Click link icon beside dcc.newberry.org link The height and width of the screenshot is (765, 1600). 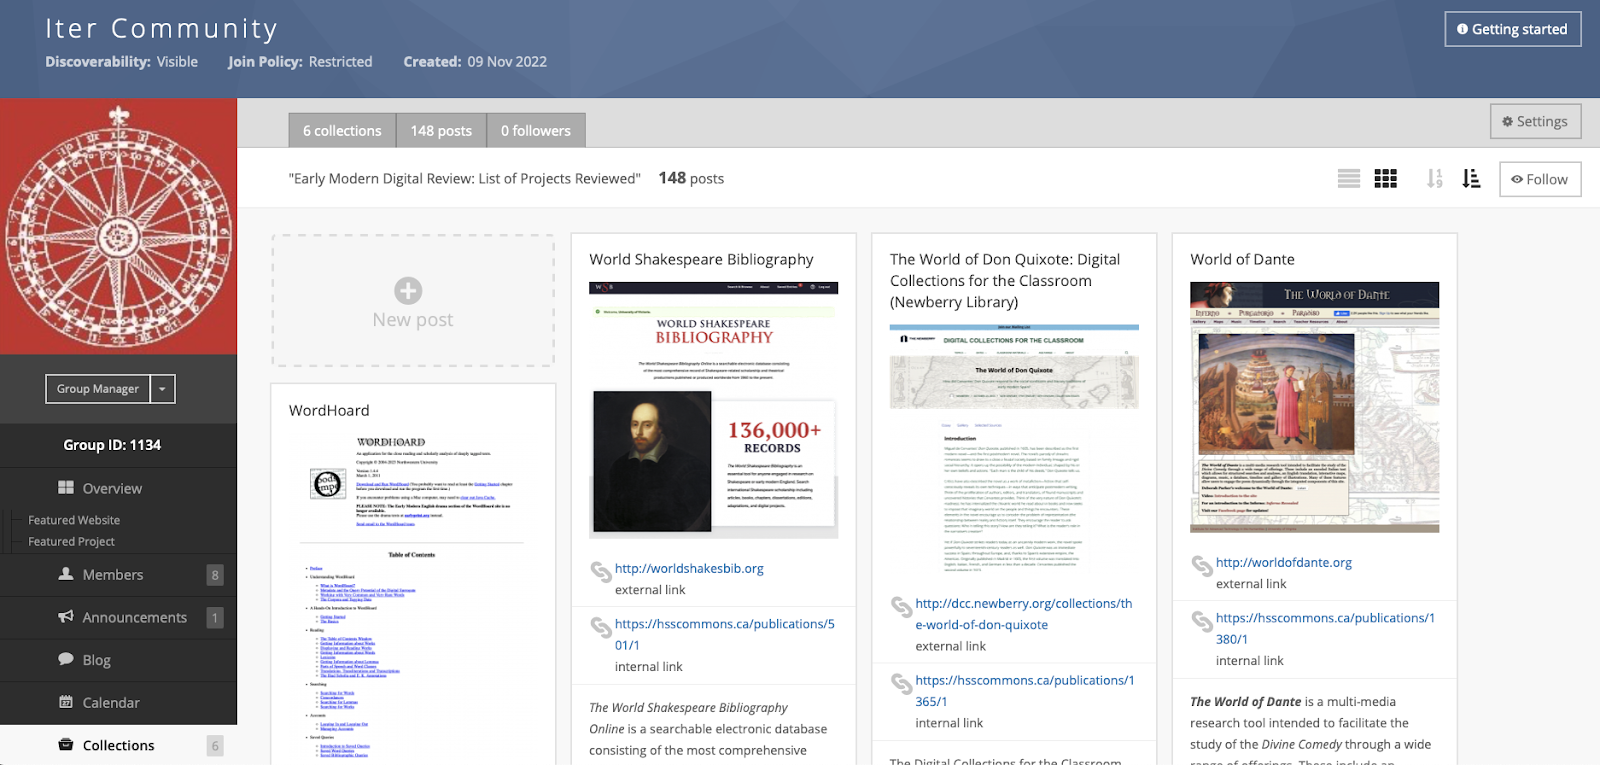901,606
